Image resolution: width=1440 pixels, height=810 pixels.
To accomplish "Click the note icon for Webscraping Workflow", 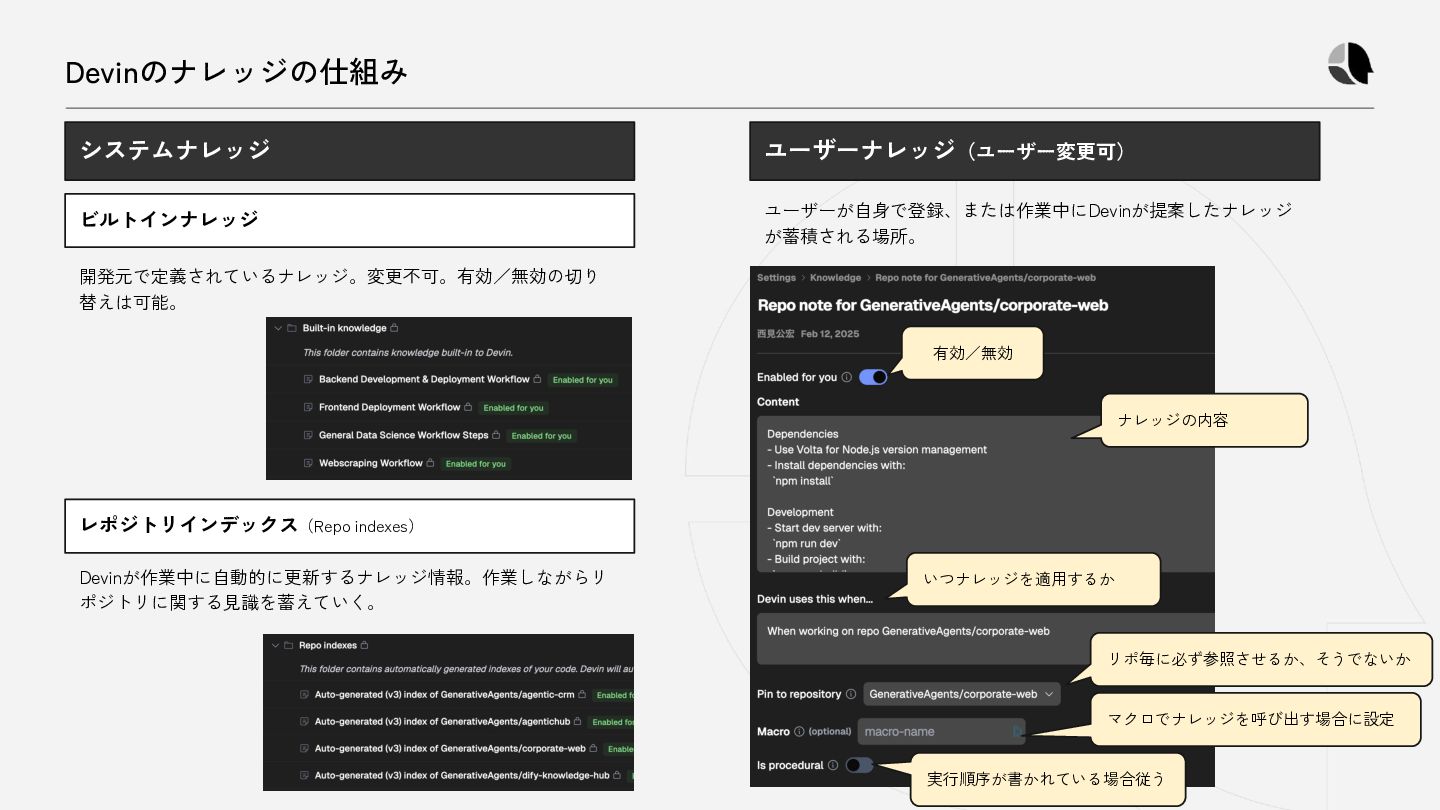I will [x=308, y=464].
